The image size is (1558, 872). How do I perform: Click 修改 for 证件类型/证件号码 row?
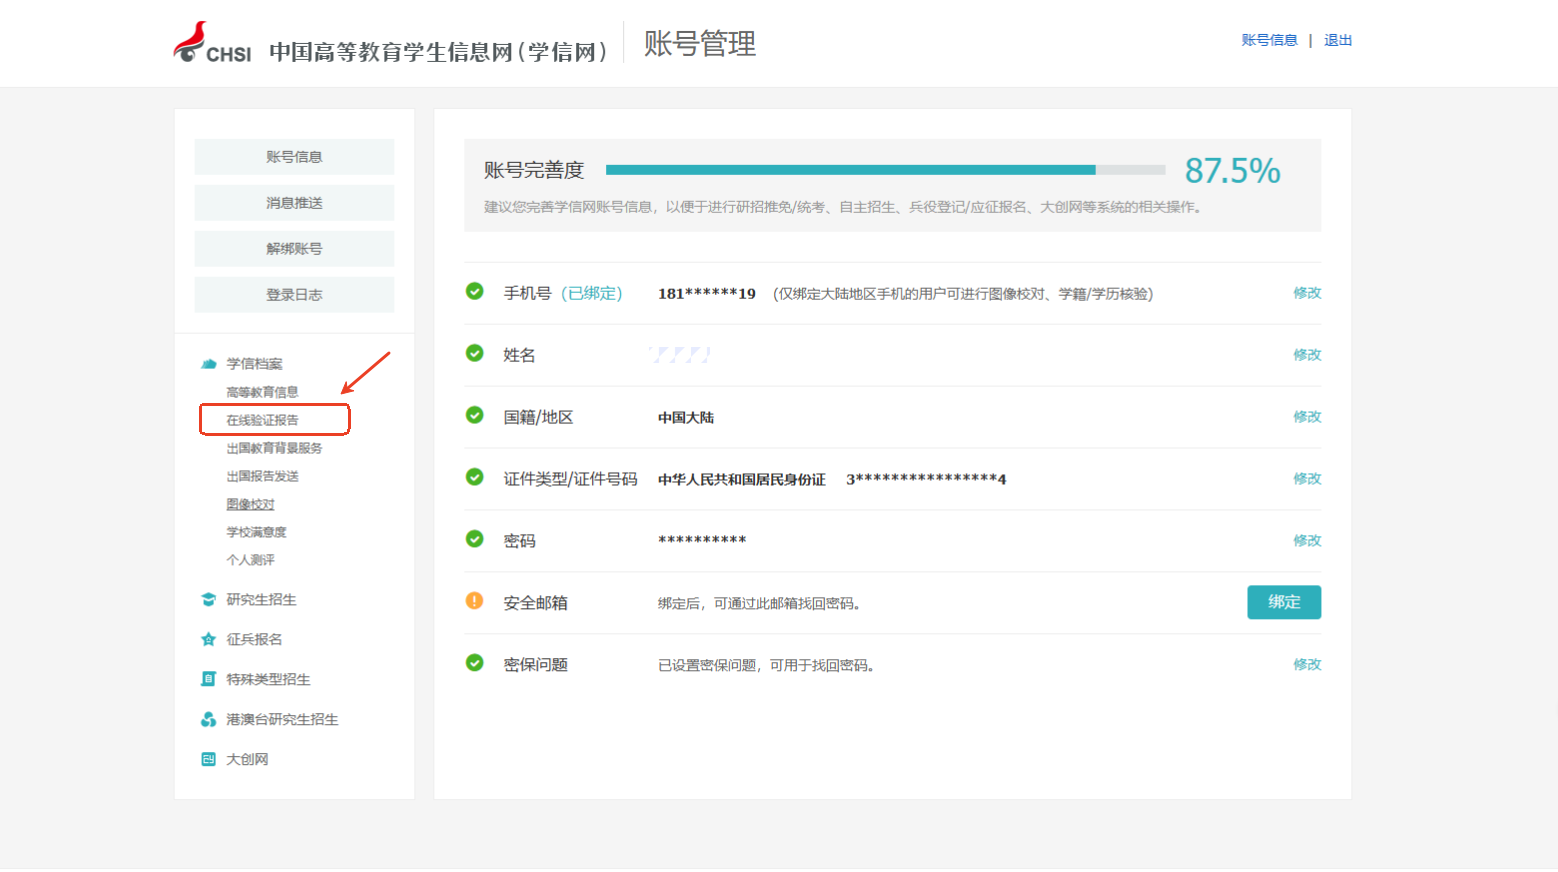point(1307,479)
